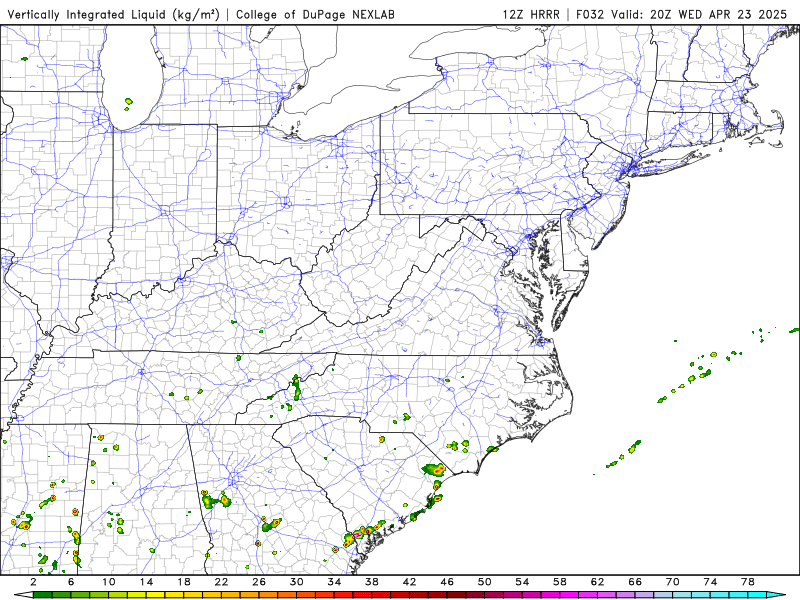Click the legend value 38
Screen dimensions: 800x600
click(372, 582)
